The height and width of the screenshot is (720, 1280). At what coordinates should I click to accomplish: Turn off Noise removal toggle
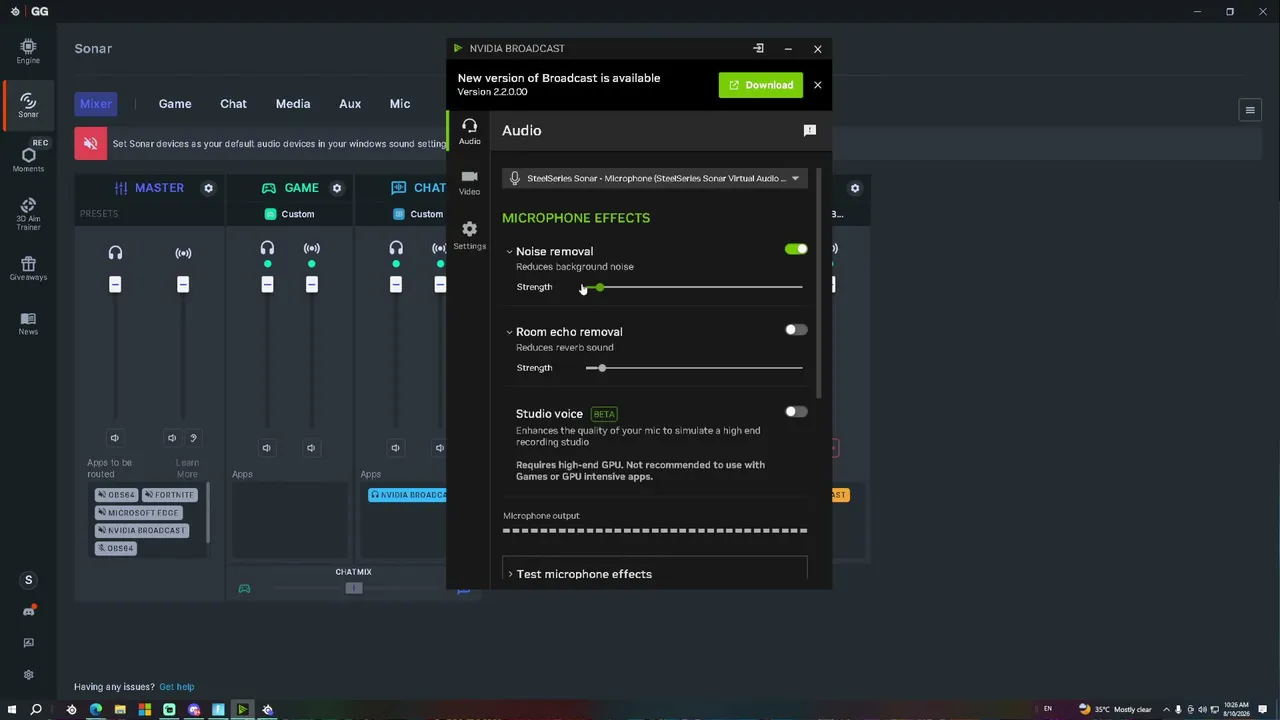(x=796, y=249)
